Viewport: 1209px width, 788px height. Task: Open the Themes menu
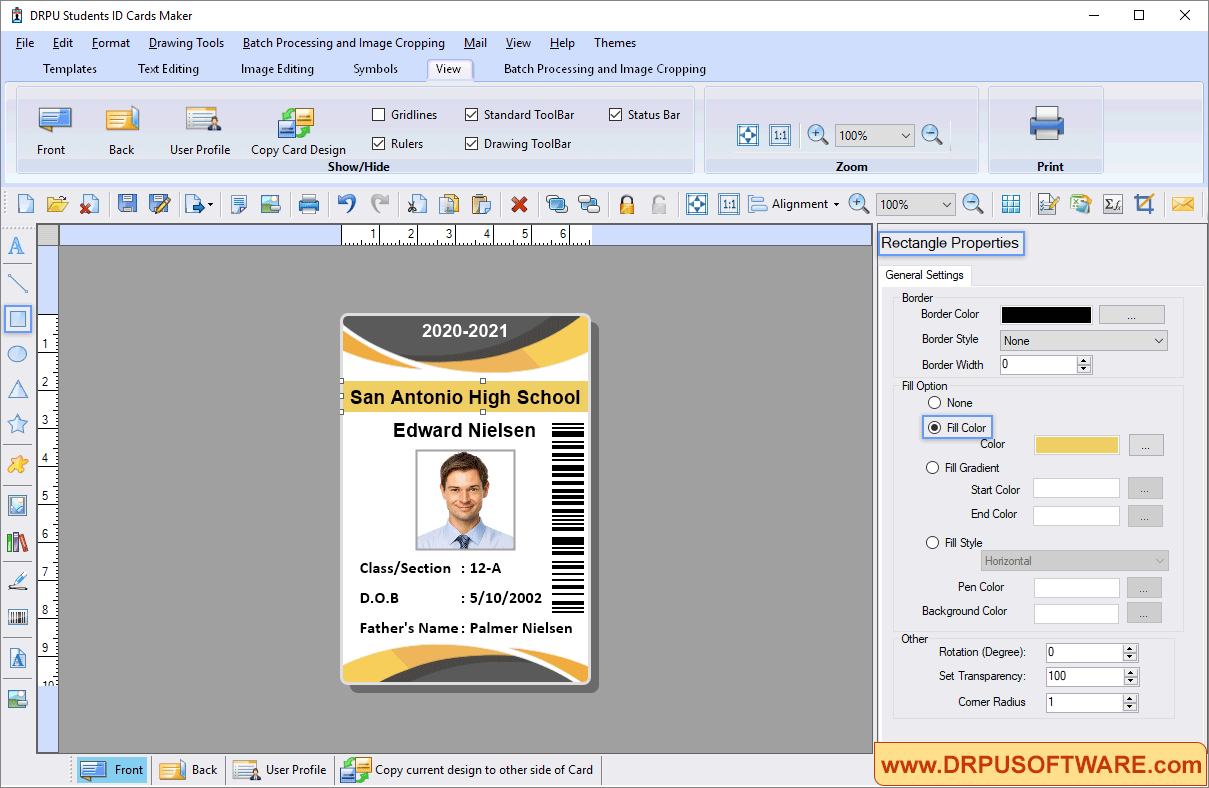[x=615, y=43]
